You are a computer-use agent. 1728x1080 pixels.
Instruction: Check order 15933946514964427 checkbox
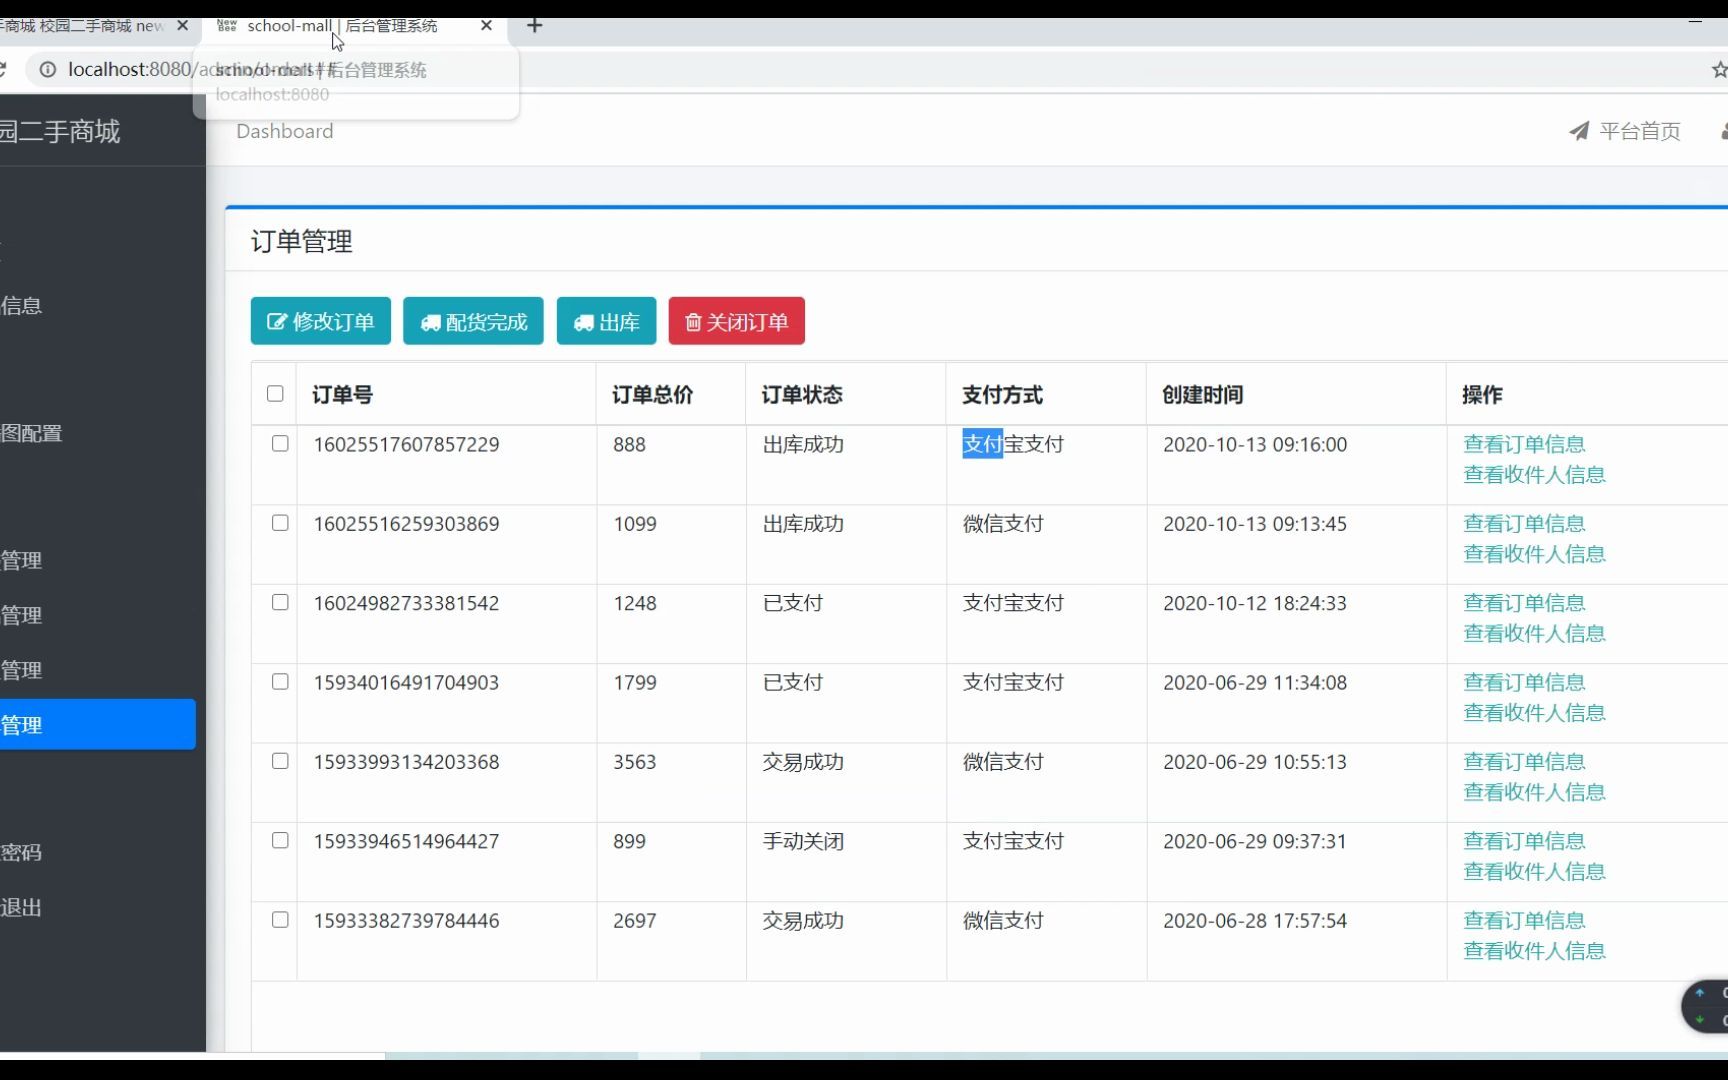pyautogui.click(x=280, y=840)
